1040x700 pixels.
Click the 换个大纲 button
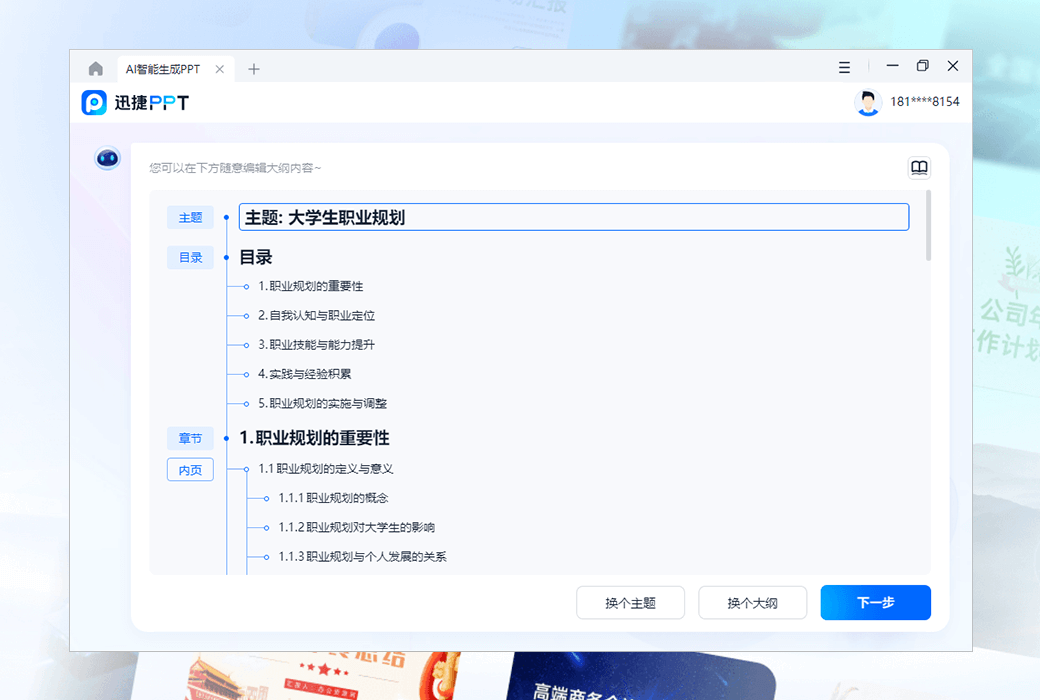[x=752, y=602]
